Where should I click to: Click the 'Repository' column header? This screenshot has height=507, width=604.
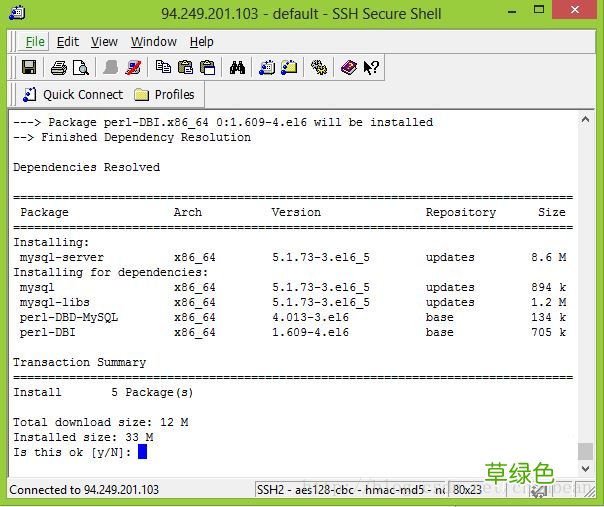coord(461,212)
